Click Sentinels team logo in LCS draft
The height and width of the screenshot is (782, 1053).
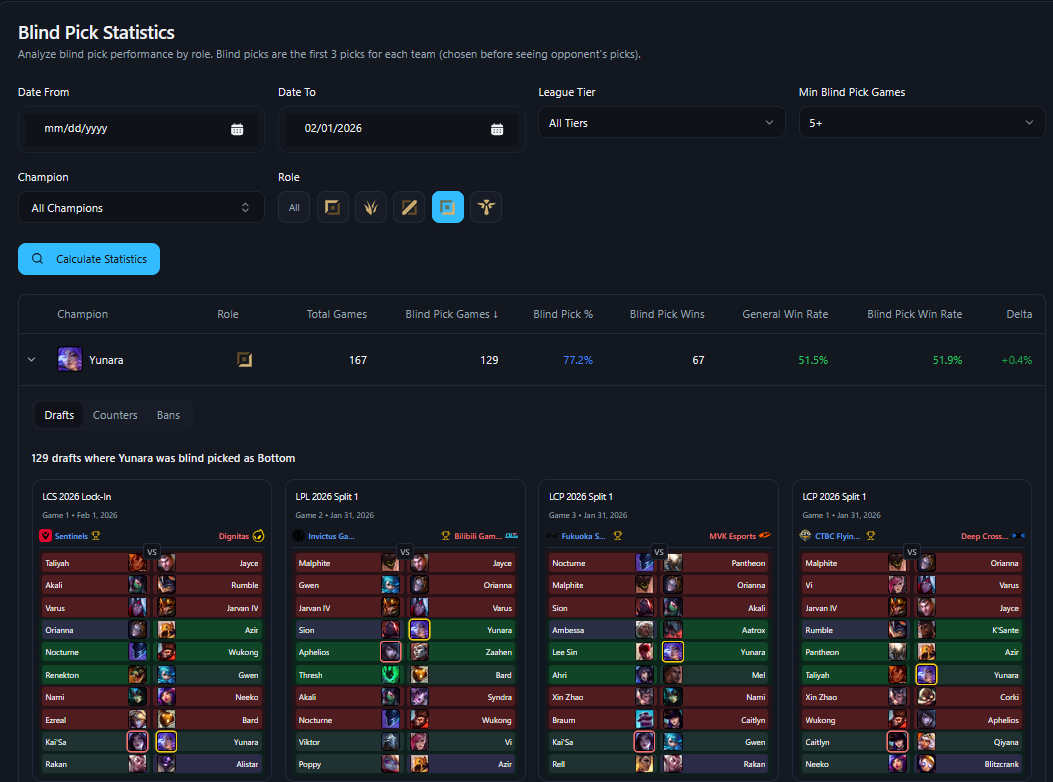pyautogui.click(x=45, y=536)
